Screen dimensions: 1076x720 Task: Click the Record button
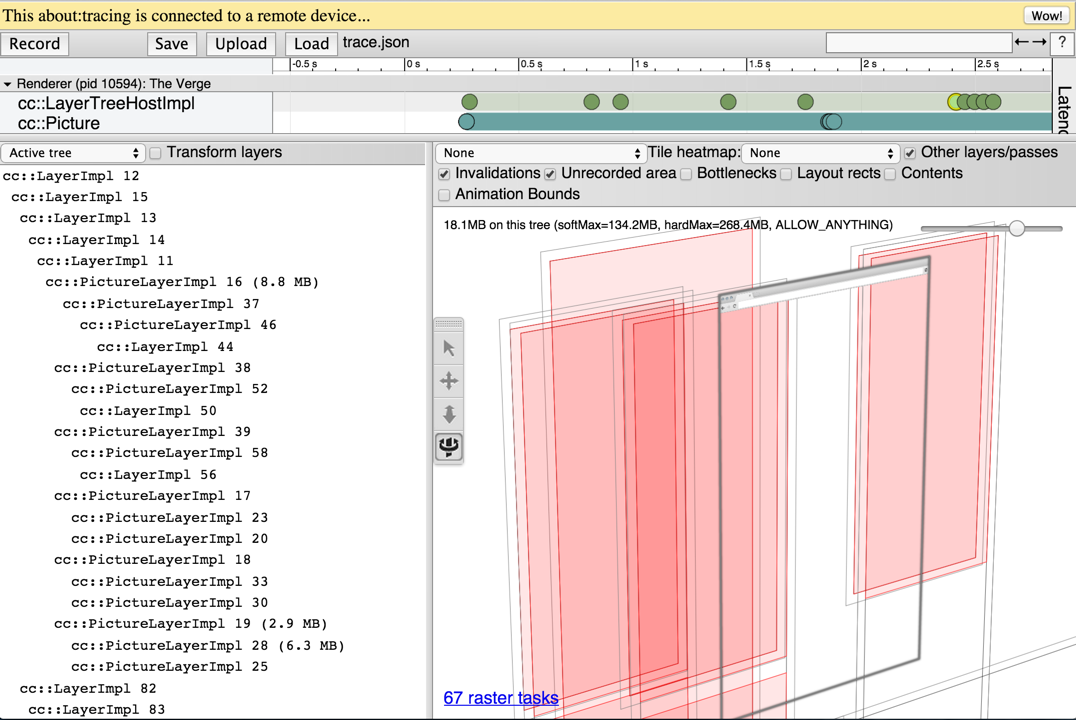point(35,44)
